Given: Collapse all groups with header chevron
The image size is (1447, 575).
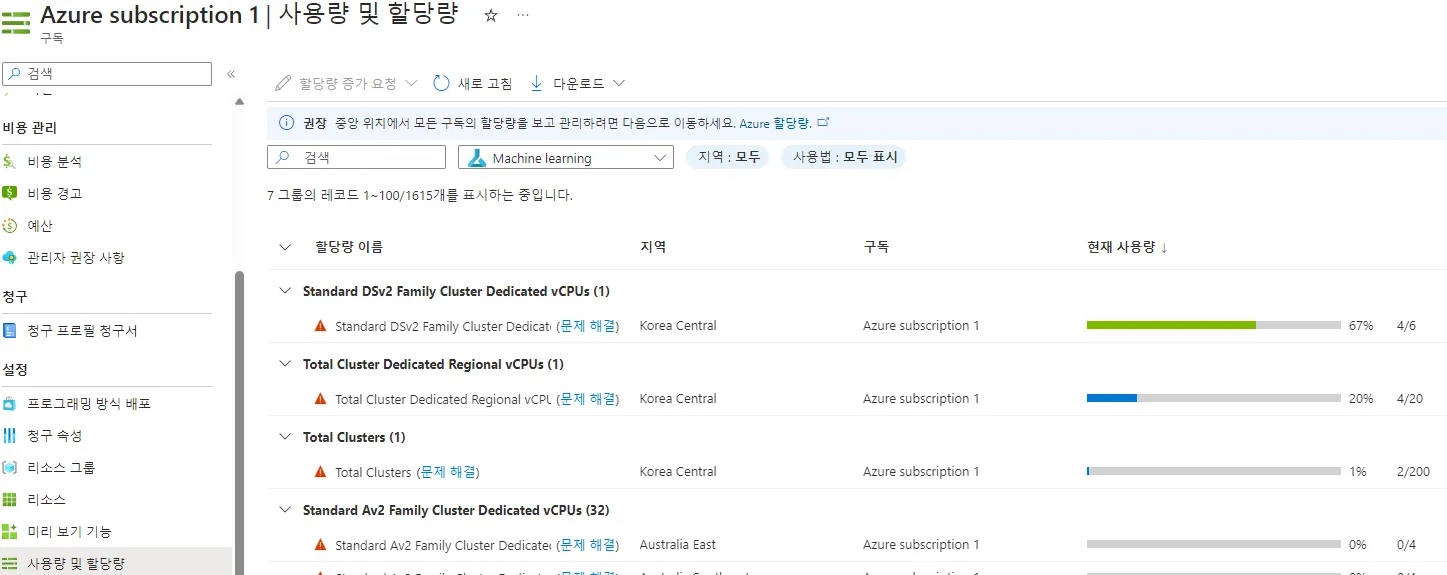Looking at the screenshot, I should tap(285, 247).
